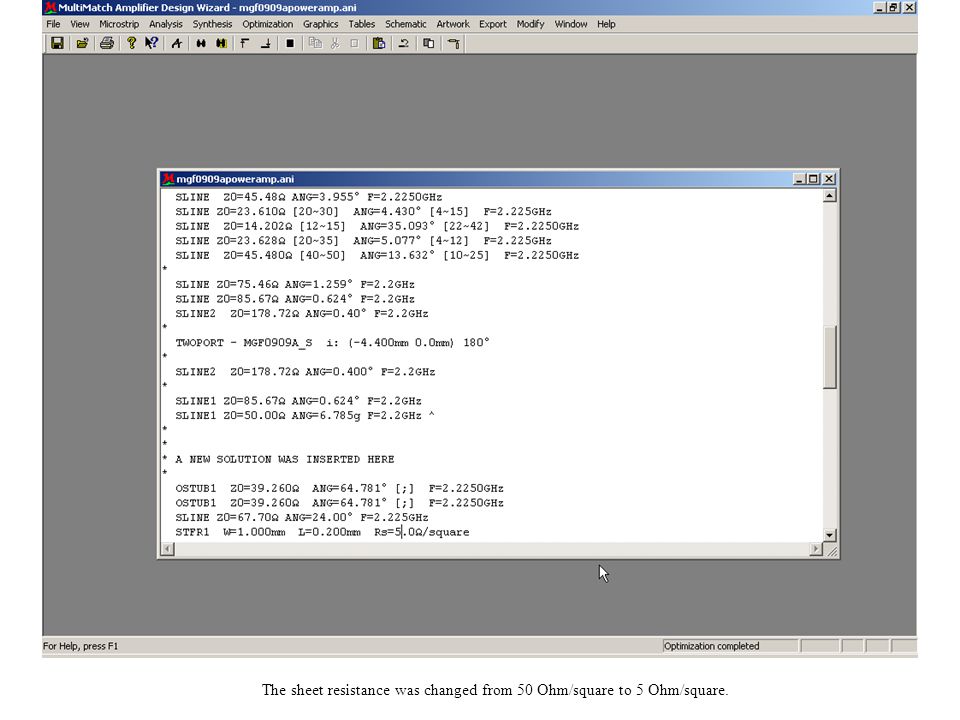Click the horizontal scrollbar right arrow
The height and width of the screenshot is (720, 960).
pos(816,549)
